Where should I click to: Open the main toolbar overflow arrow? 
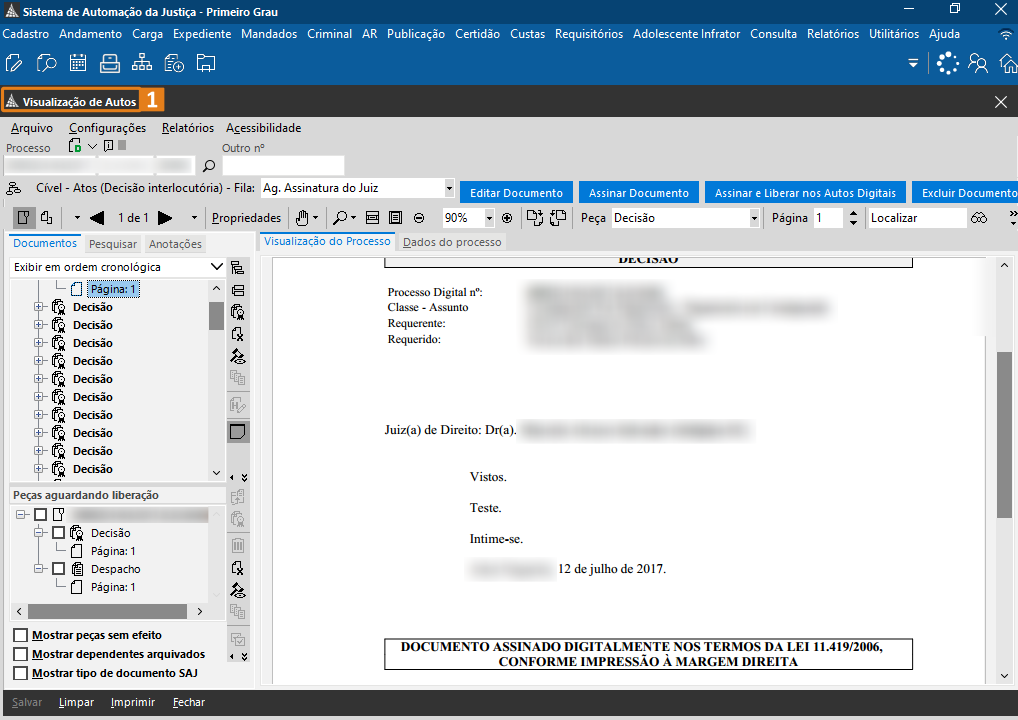(913, 64)
